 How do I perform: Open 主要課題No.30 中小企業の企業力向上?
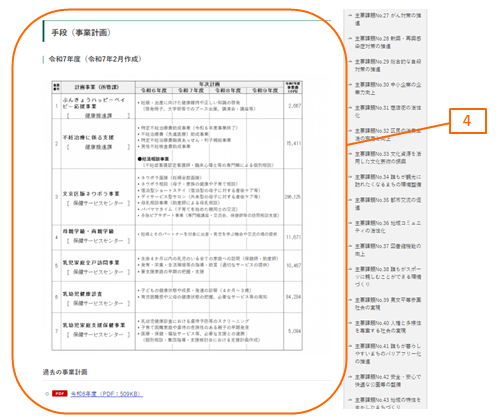(x=388, y=88)
